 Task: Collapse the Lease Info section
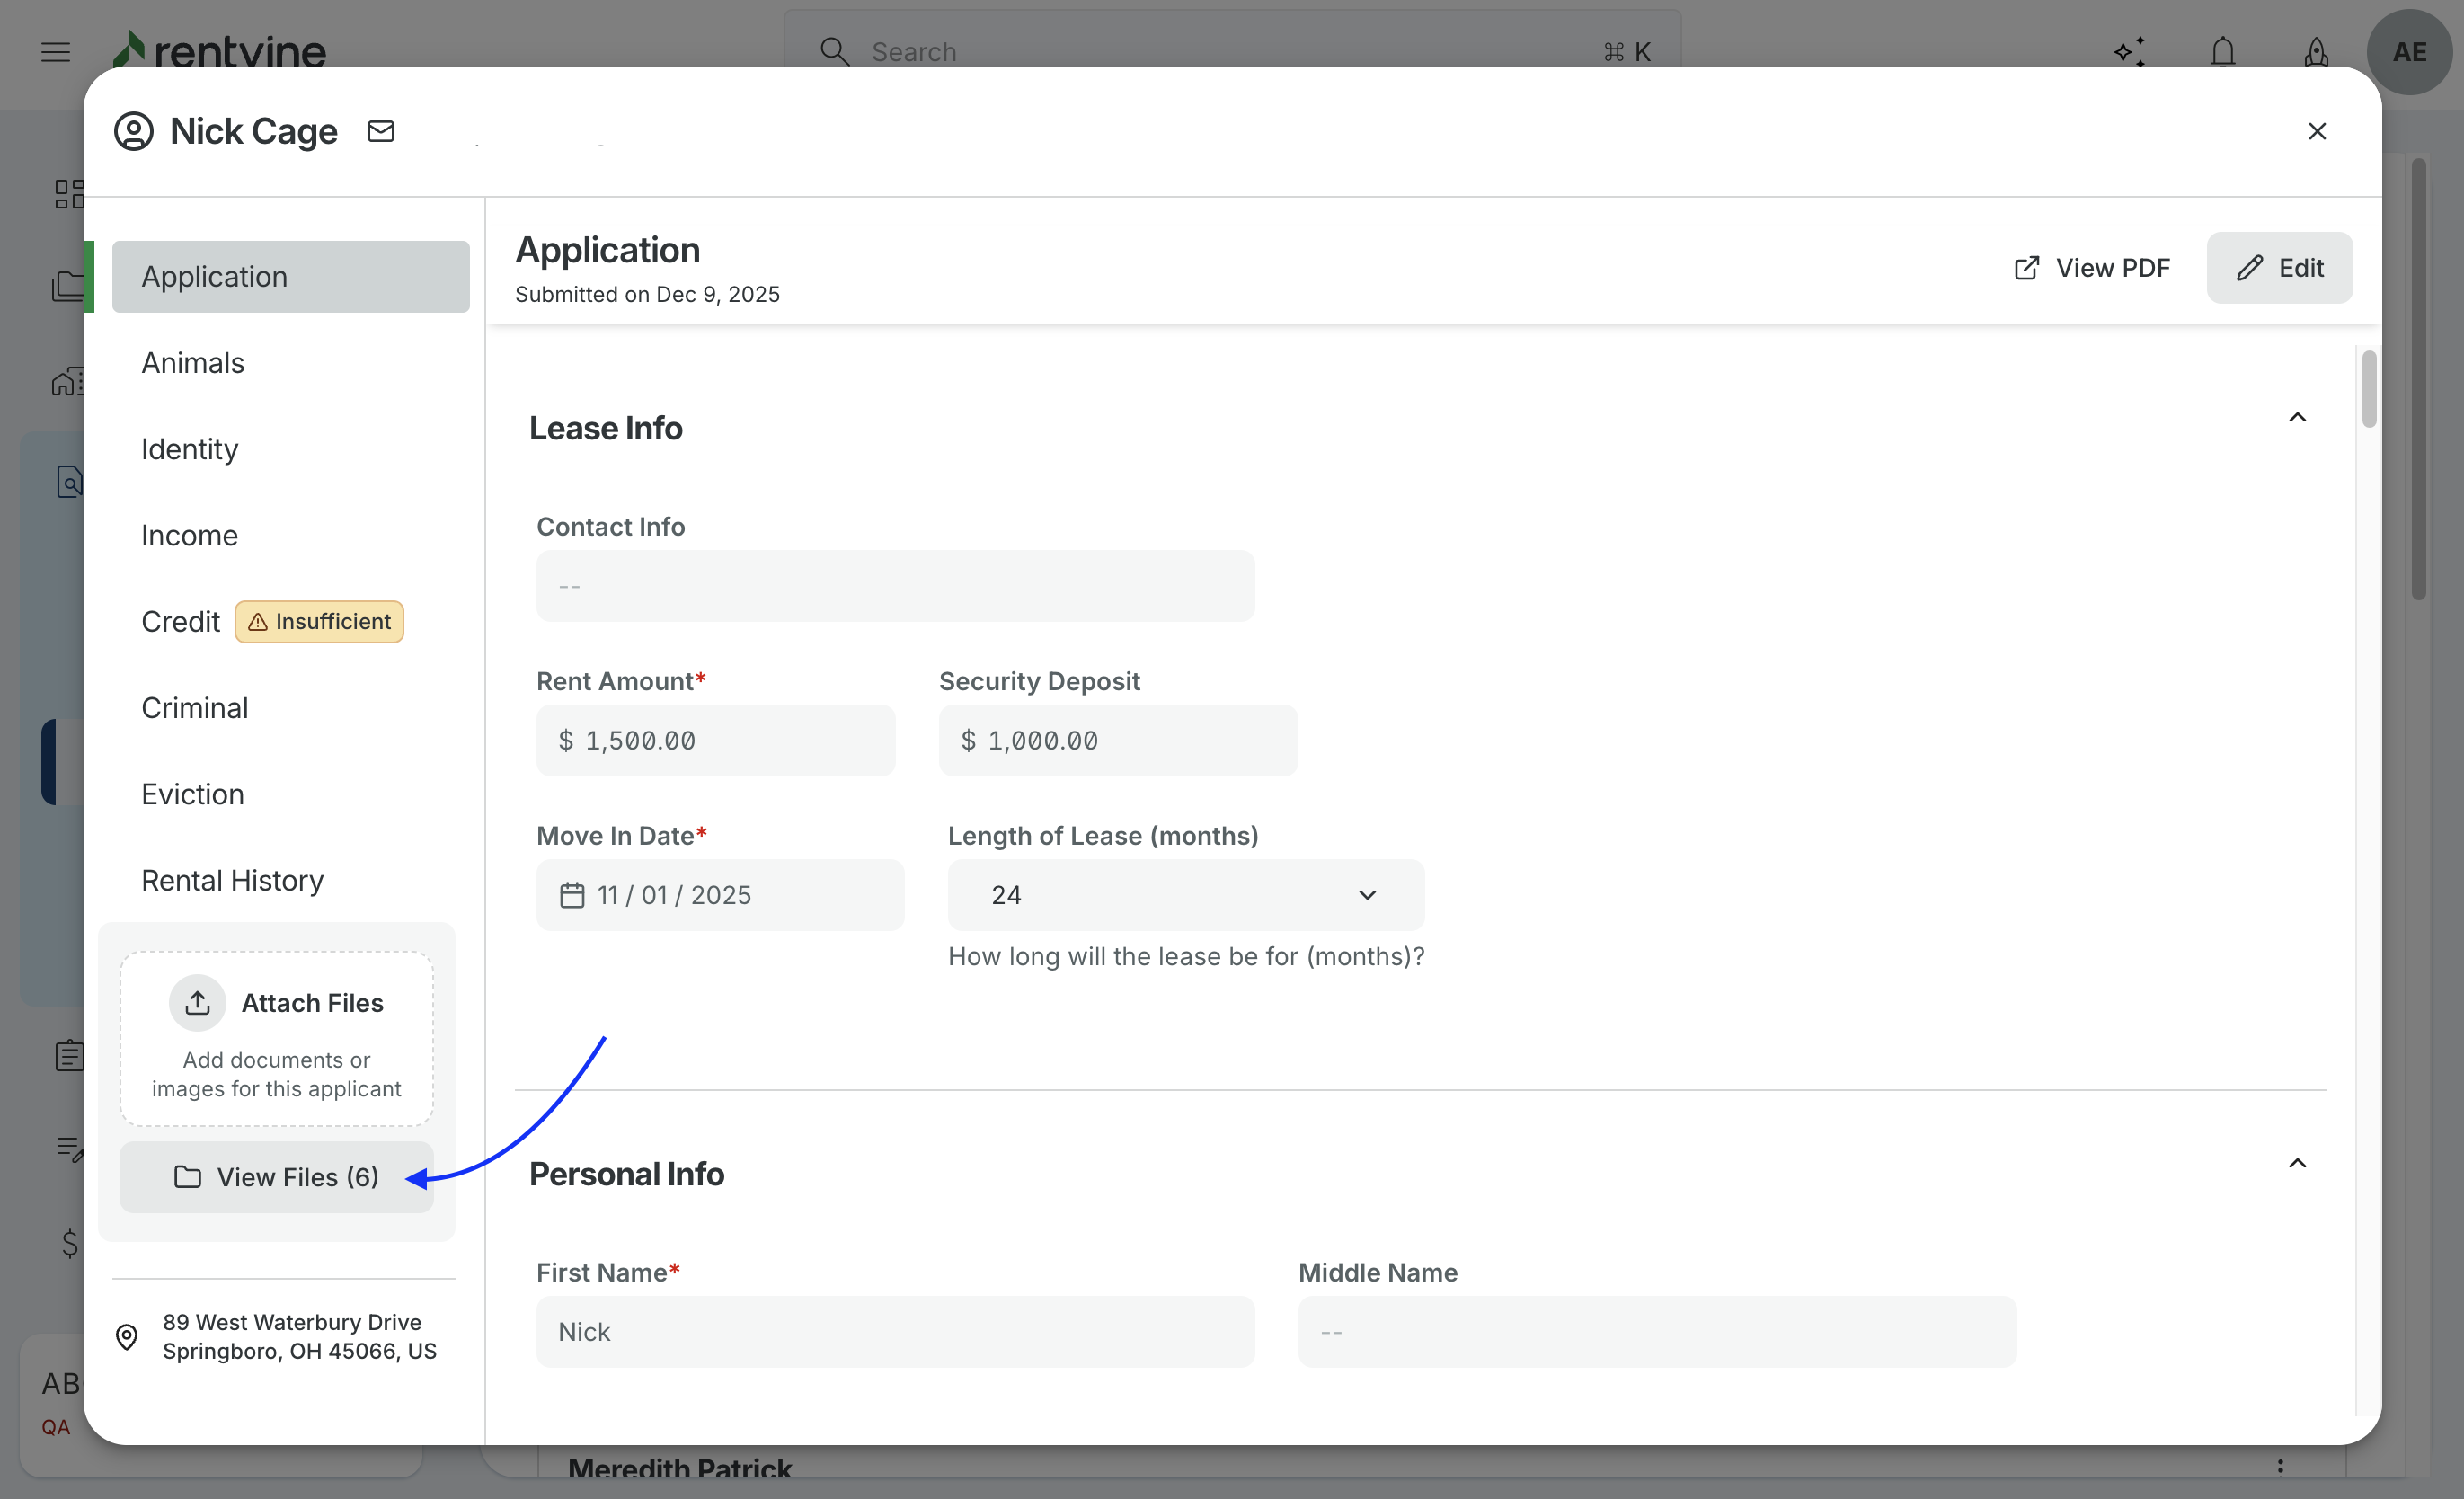coord(2297,418)
